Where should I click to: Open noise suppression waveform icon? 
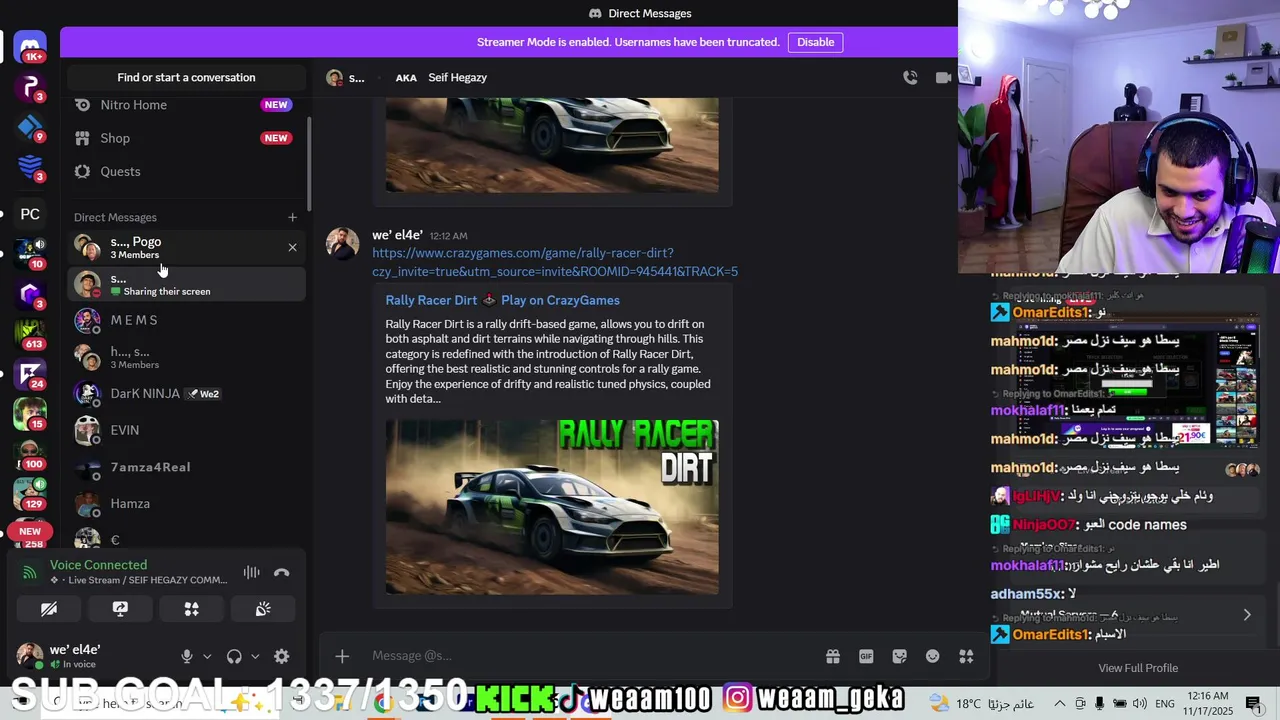(x=251, y=572)
